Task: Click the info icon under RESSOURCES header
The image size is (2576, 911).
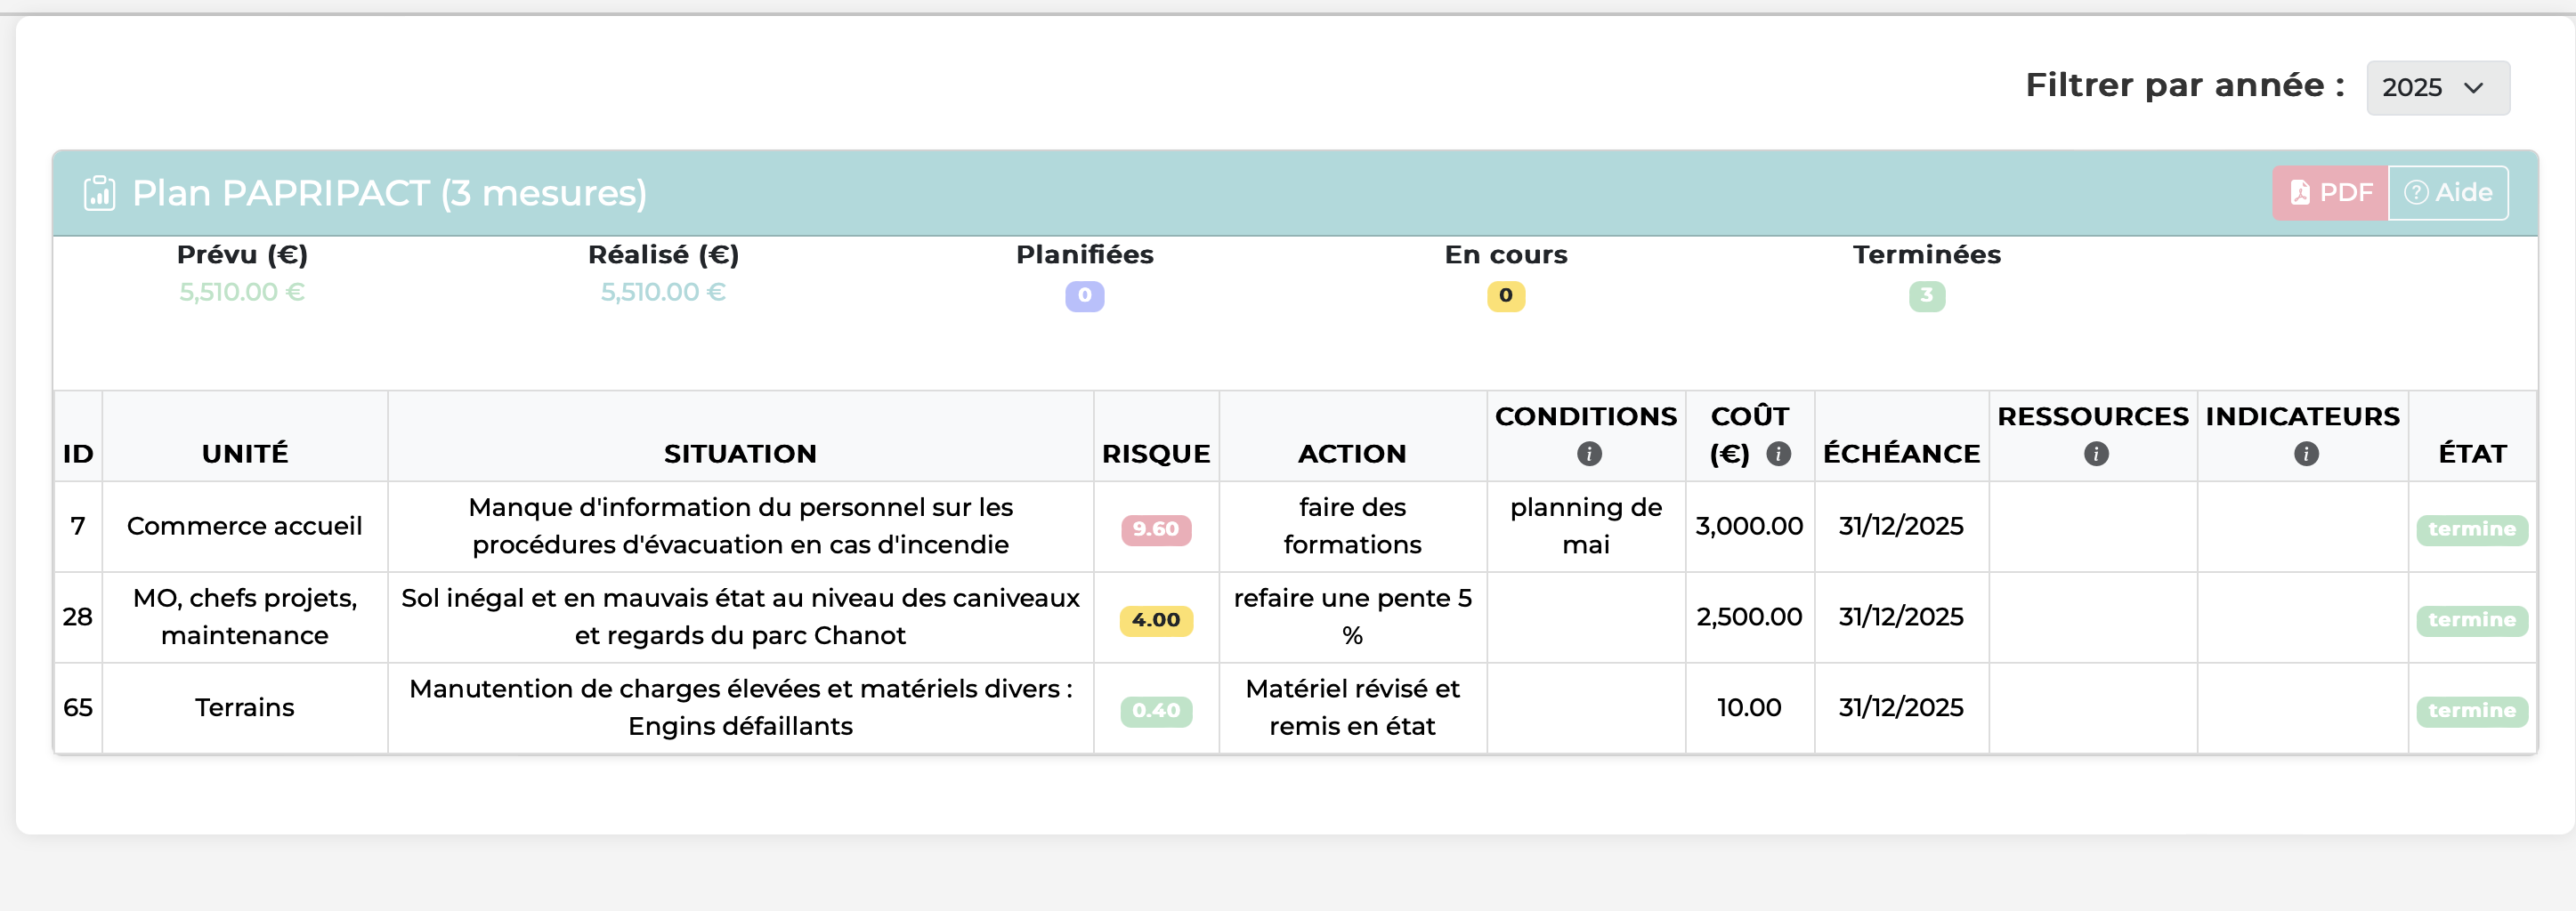Action: (x=2096, y=454)
